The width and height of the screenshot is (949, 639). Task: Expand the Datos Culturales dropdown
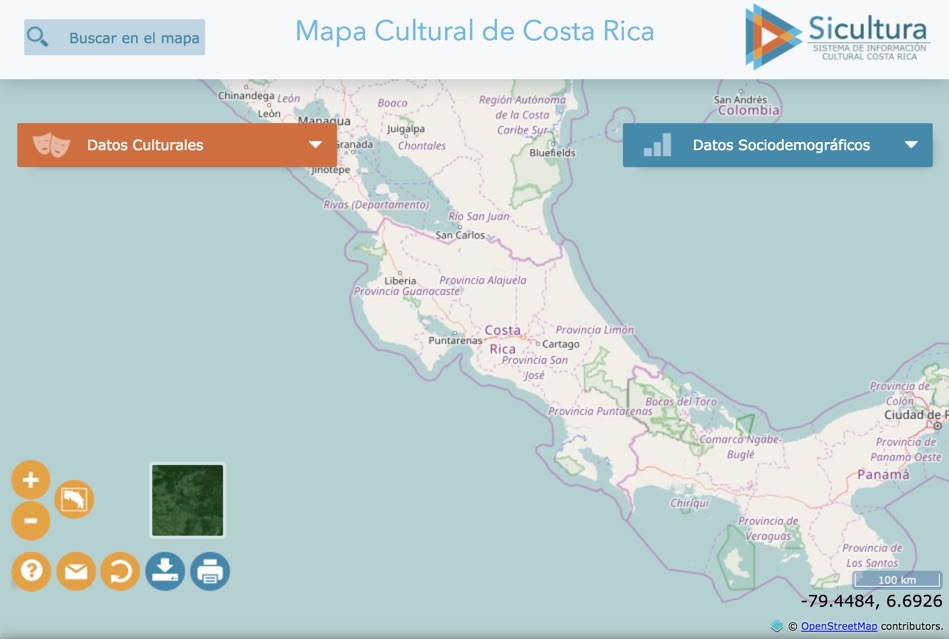click(315, 145)
